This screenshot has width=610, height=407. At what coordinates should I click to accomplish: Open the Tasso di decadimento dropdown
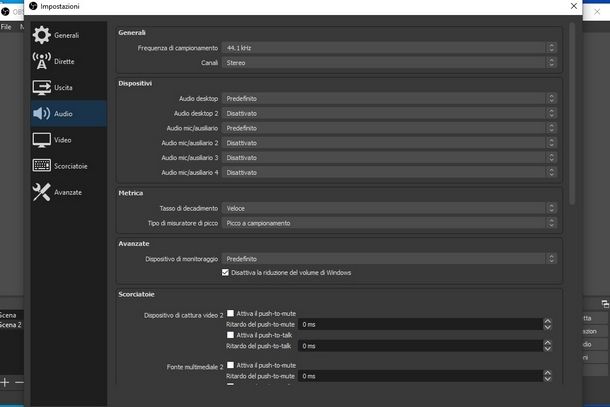click(x=389, y=208)
